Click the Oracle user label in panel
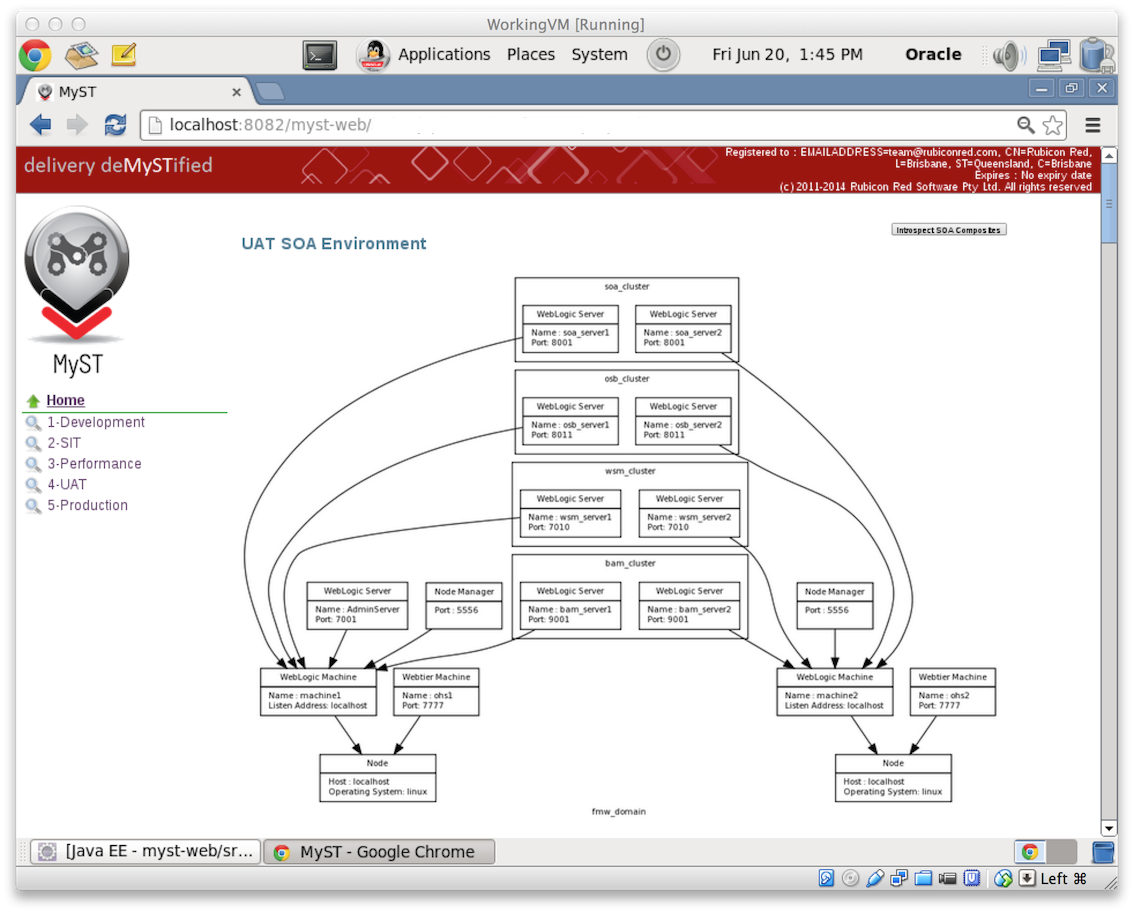1134x913 pixels. [933, 55]
